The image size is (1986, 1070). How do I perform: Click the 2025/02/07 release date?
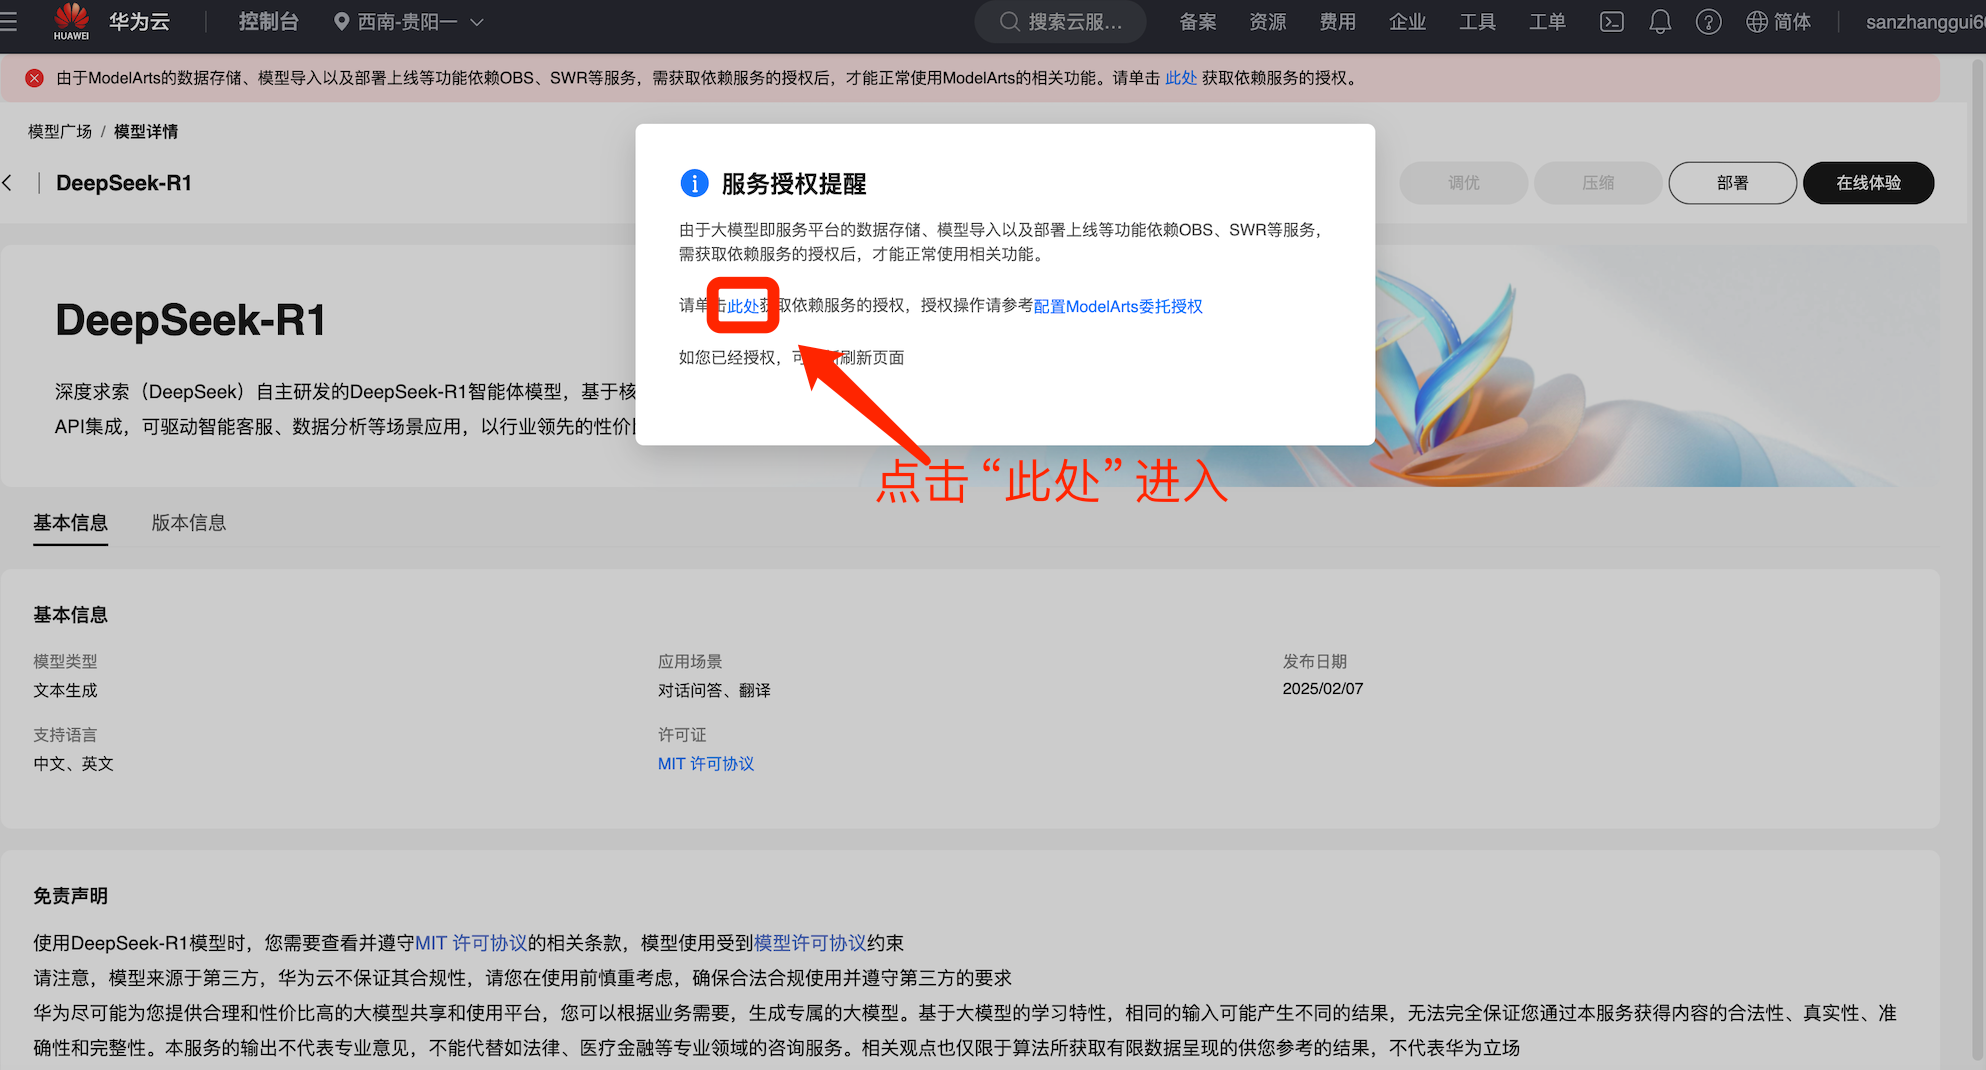[1322, 689]
